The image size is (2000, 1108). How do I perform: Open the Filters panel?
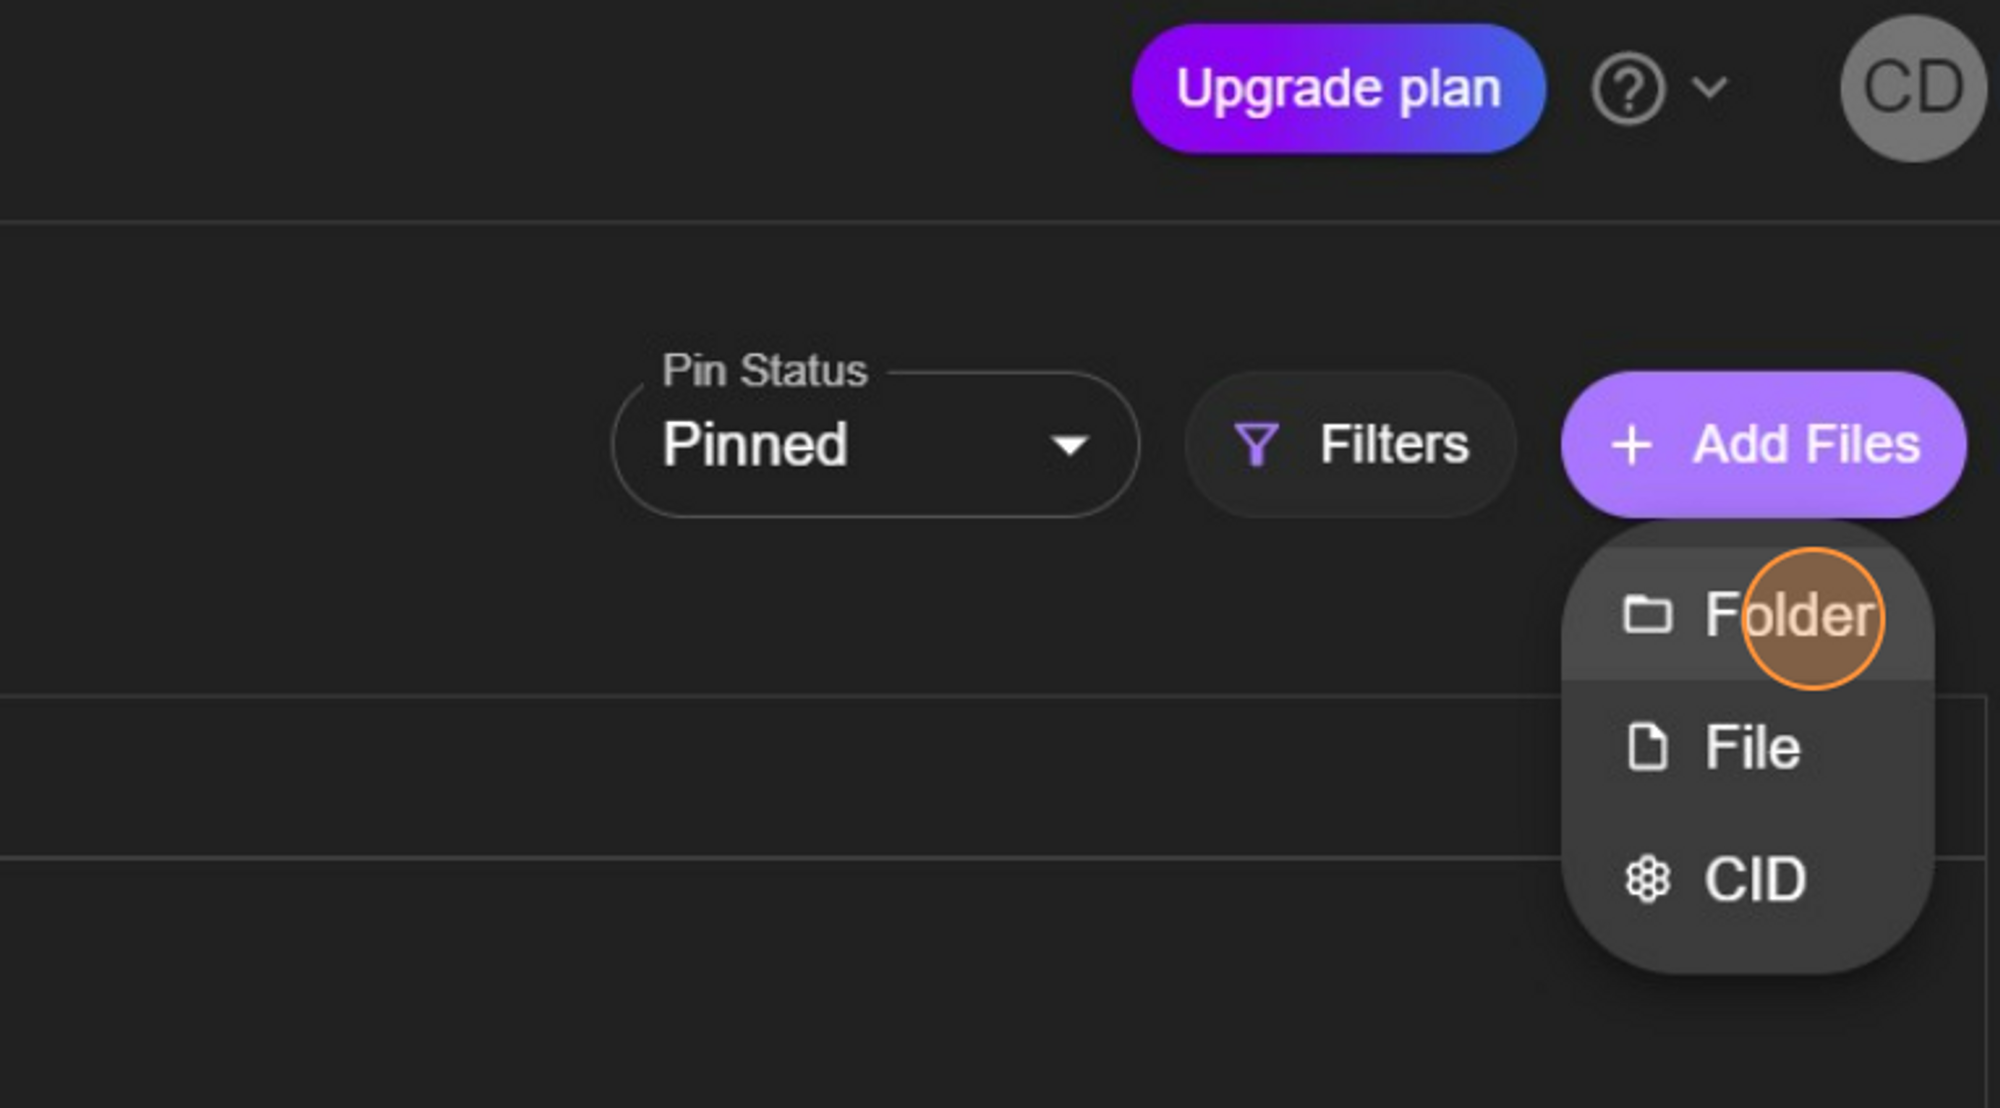pyautogui.click(x=1350, y=443)
